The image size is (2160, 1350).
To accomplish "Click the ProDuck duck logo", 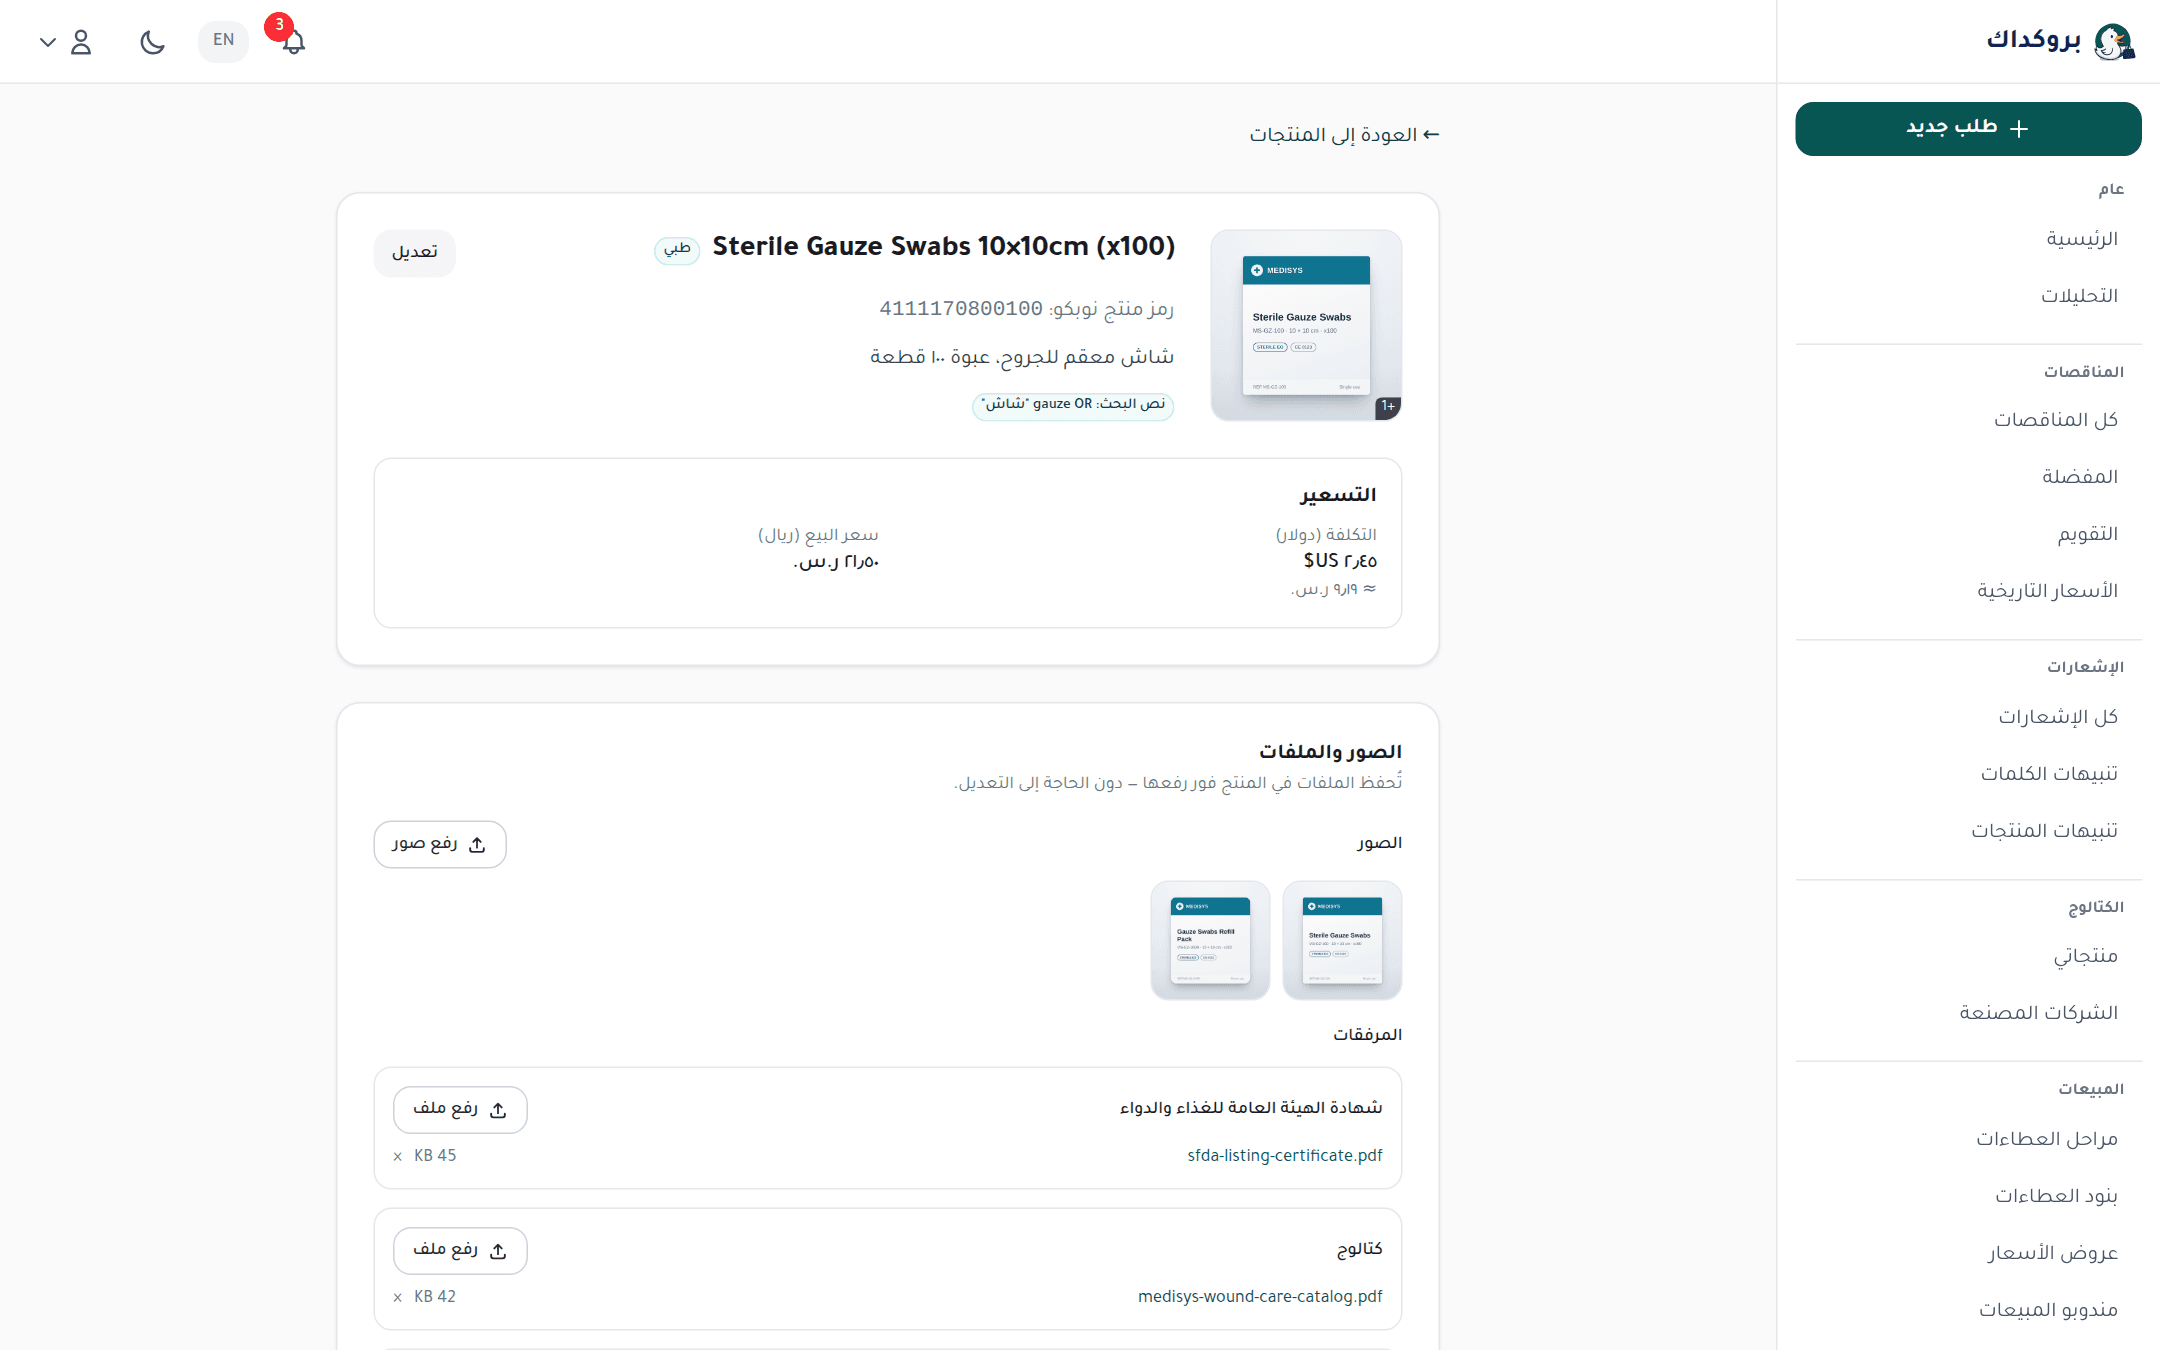I will pos(2113,41).
